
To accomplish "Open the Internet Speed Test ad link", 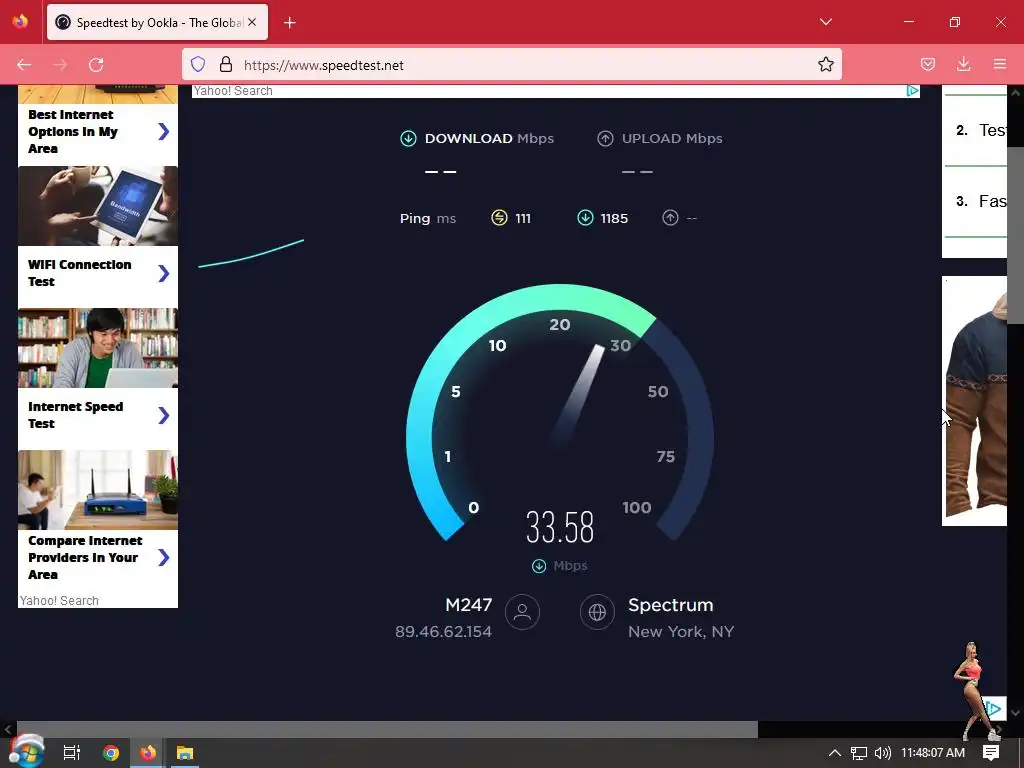I will pyautogui.click(x=98, y=415).
